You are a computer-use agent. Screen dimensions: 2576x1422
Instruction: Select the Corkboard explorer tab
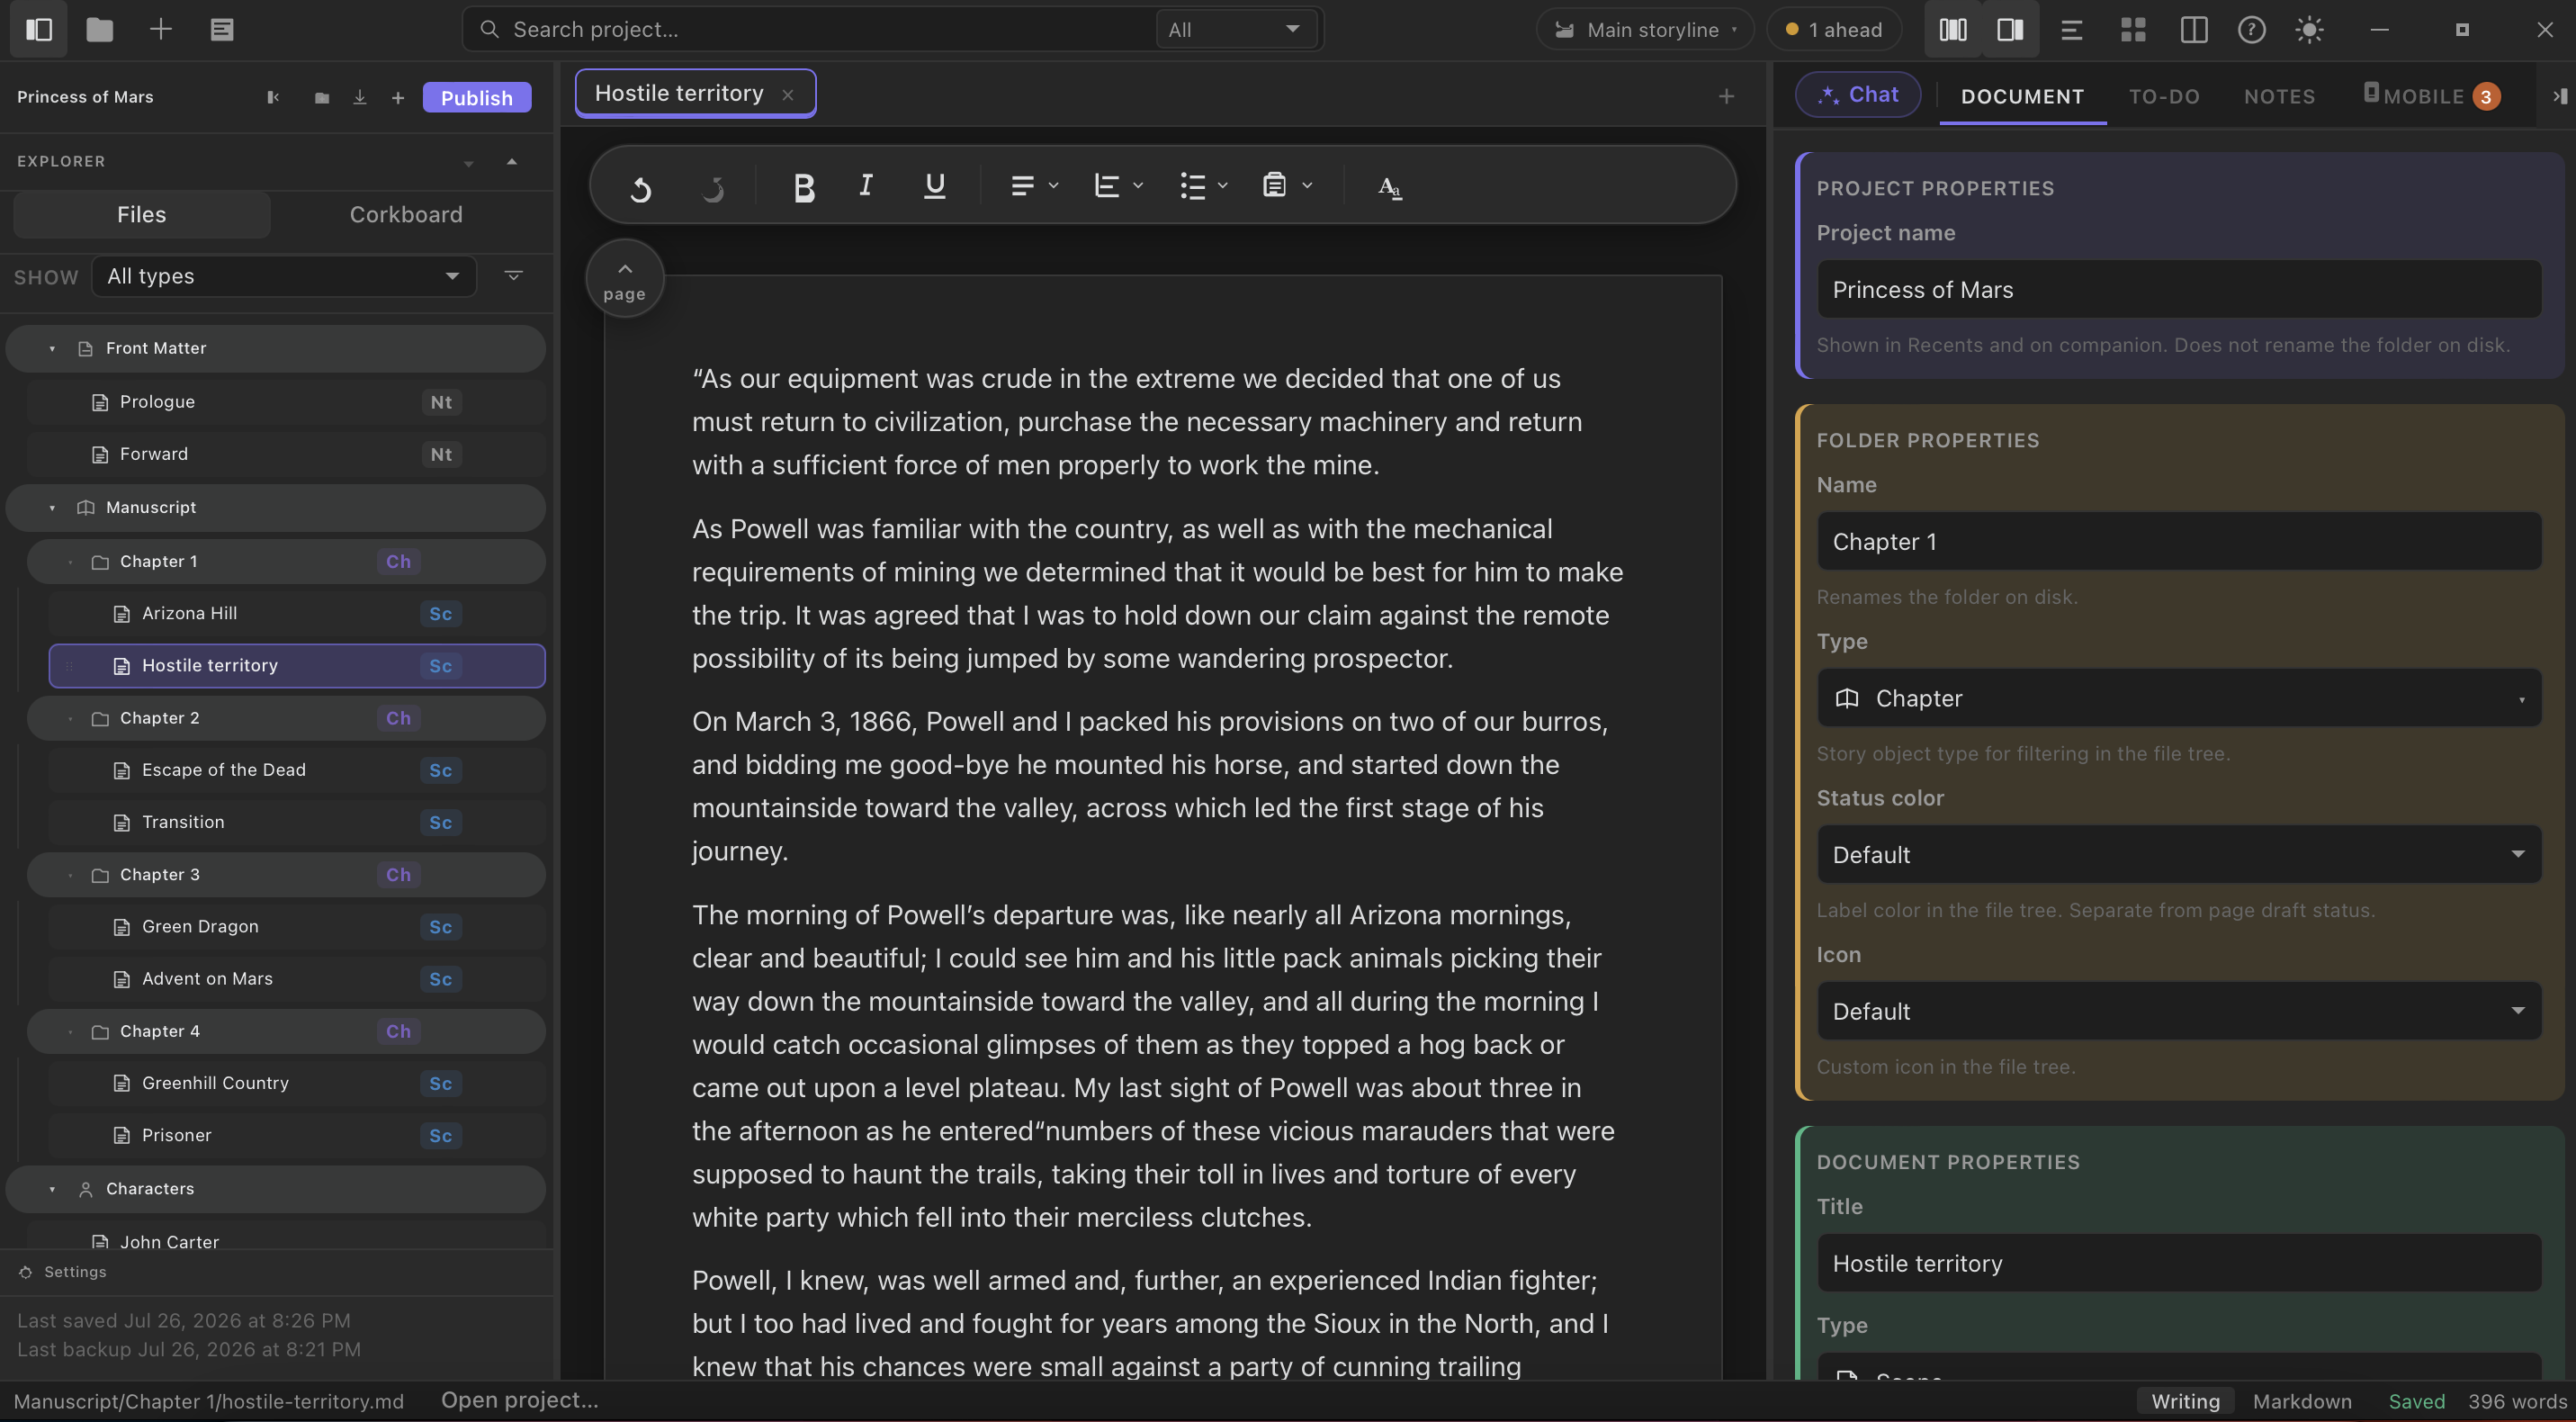coord(406,214)
